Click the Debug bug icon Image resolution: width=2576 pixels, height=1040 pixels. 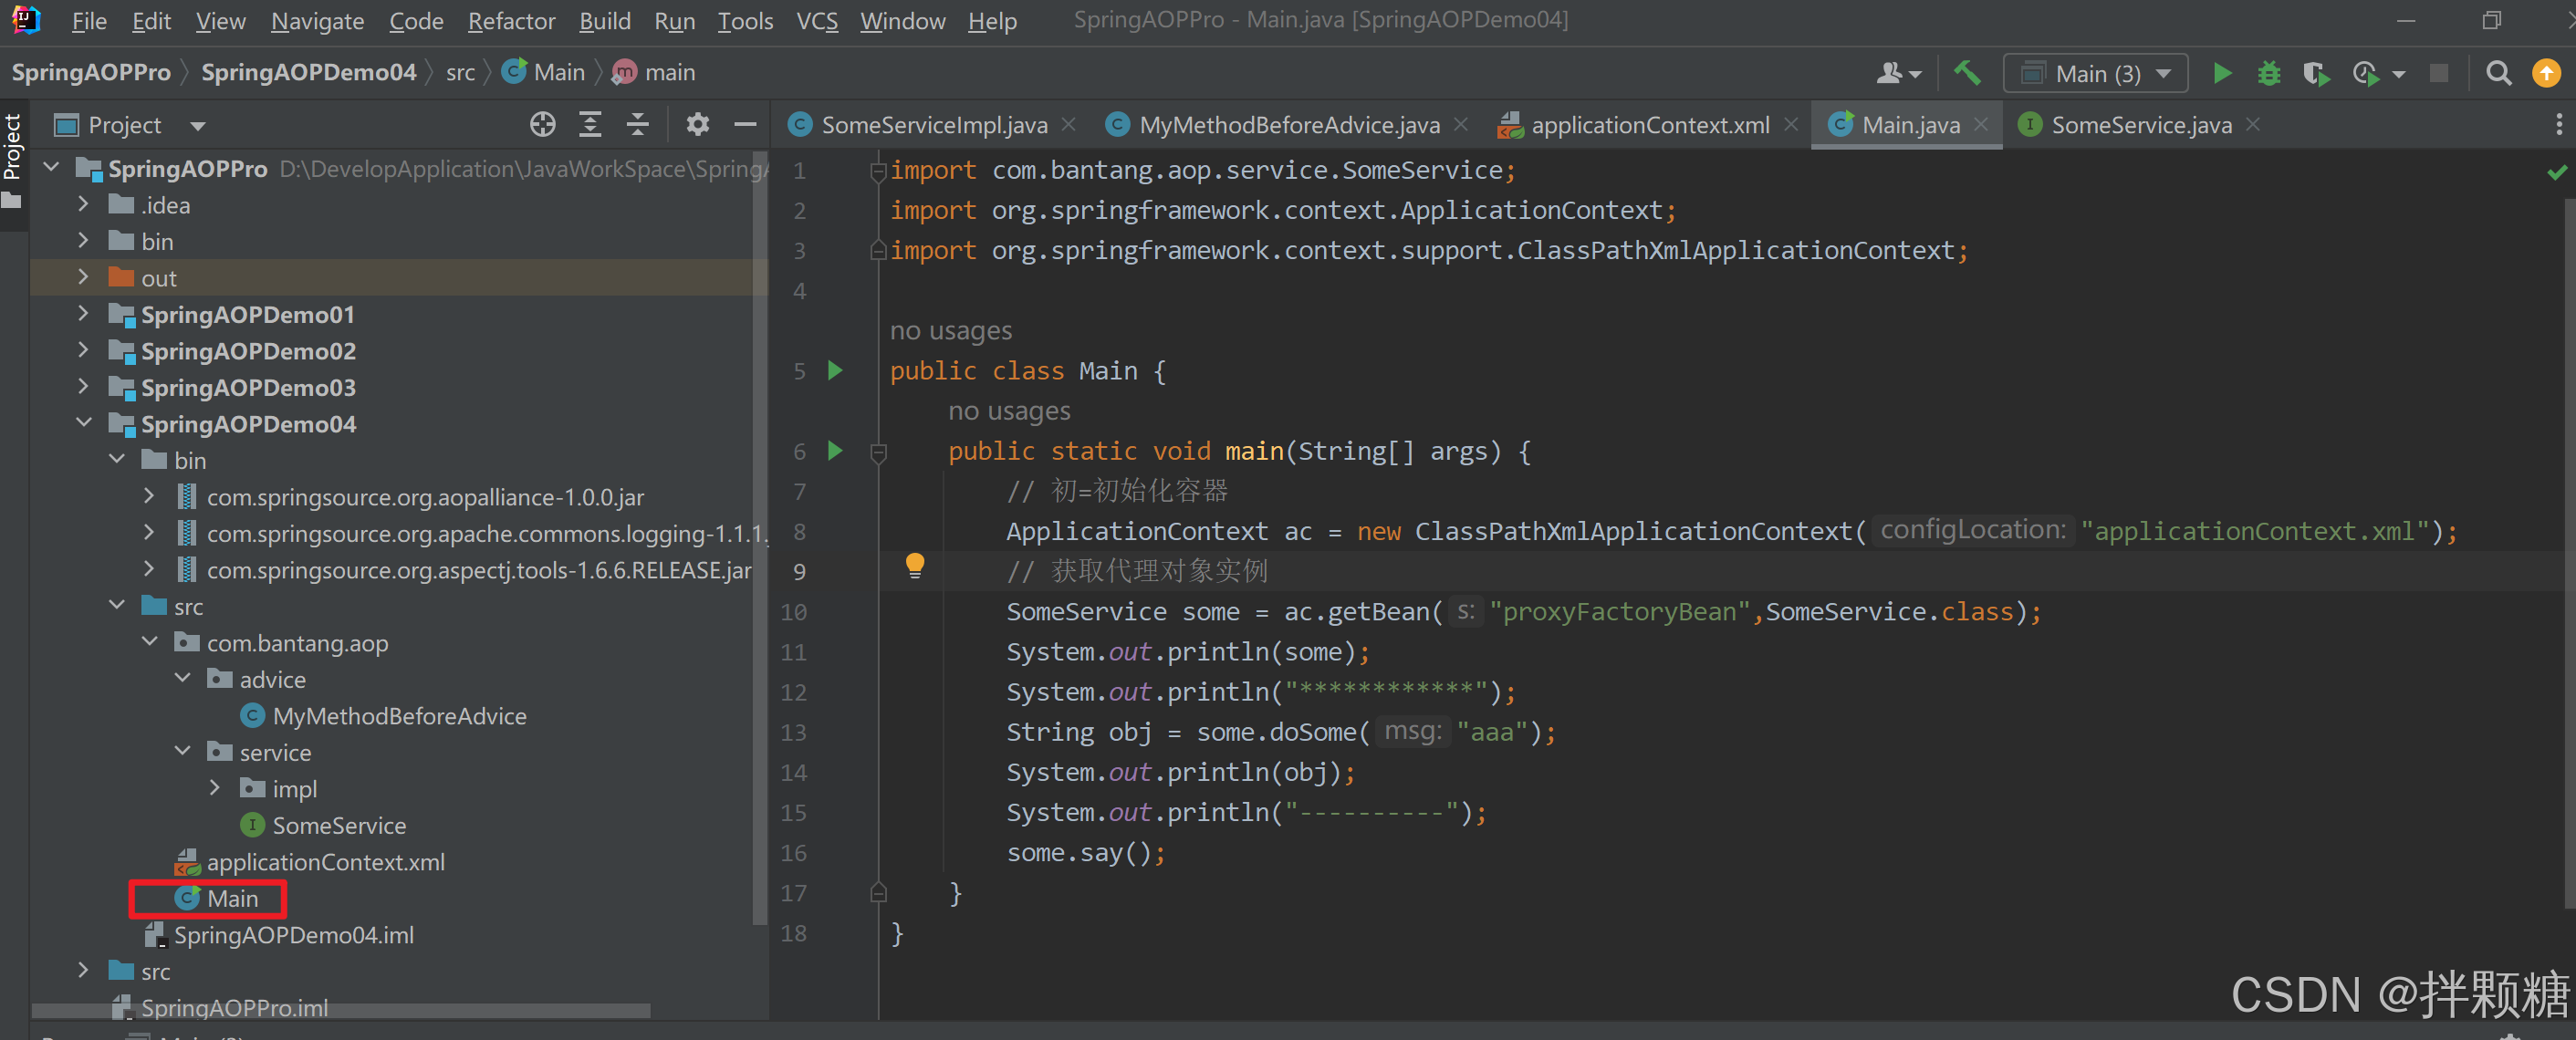pos(2269,73)
